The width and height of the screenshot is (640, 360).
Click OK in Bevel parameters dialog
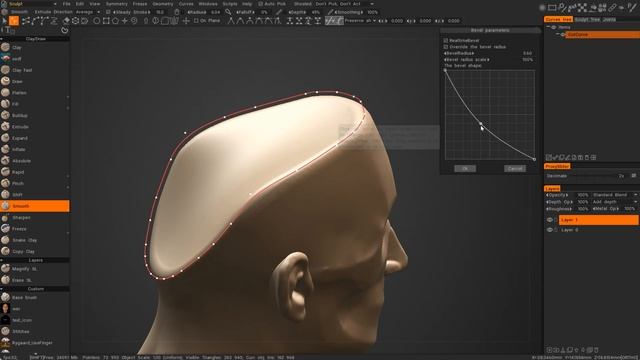tap(465, 169)
